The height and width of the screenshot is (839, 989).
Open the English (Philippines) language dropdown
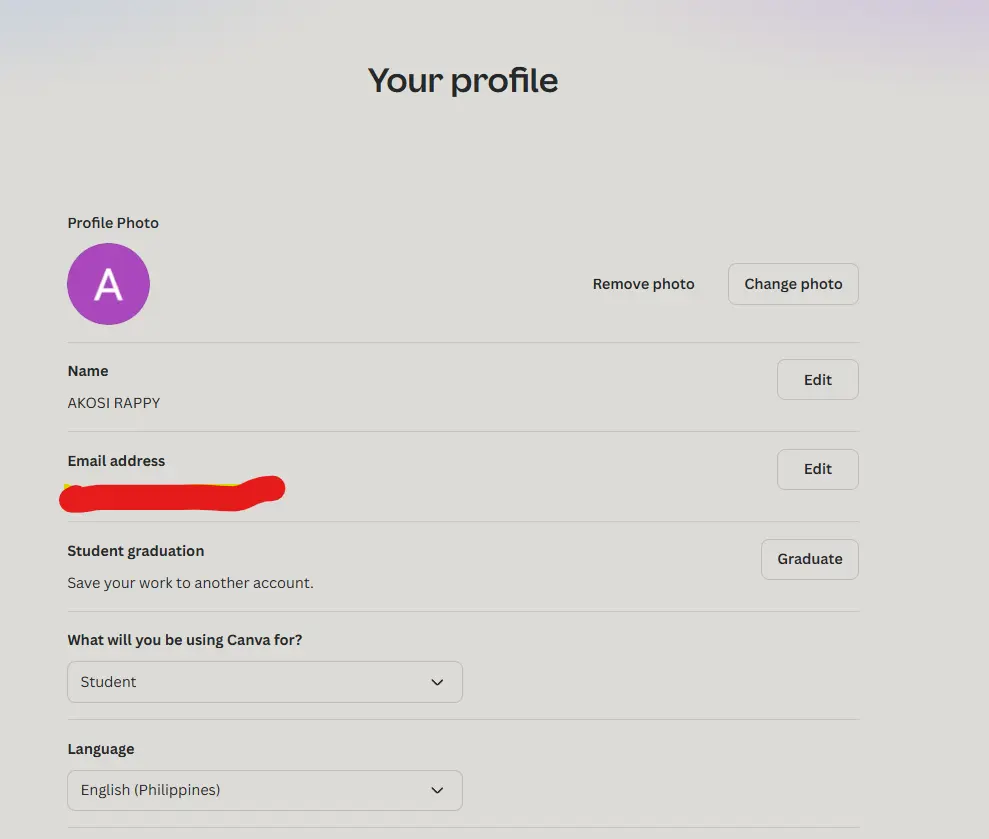click(265, 790)
